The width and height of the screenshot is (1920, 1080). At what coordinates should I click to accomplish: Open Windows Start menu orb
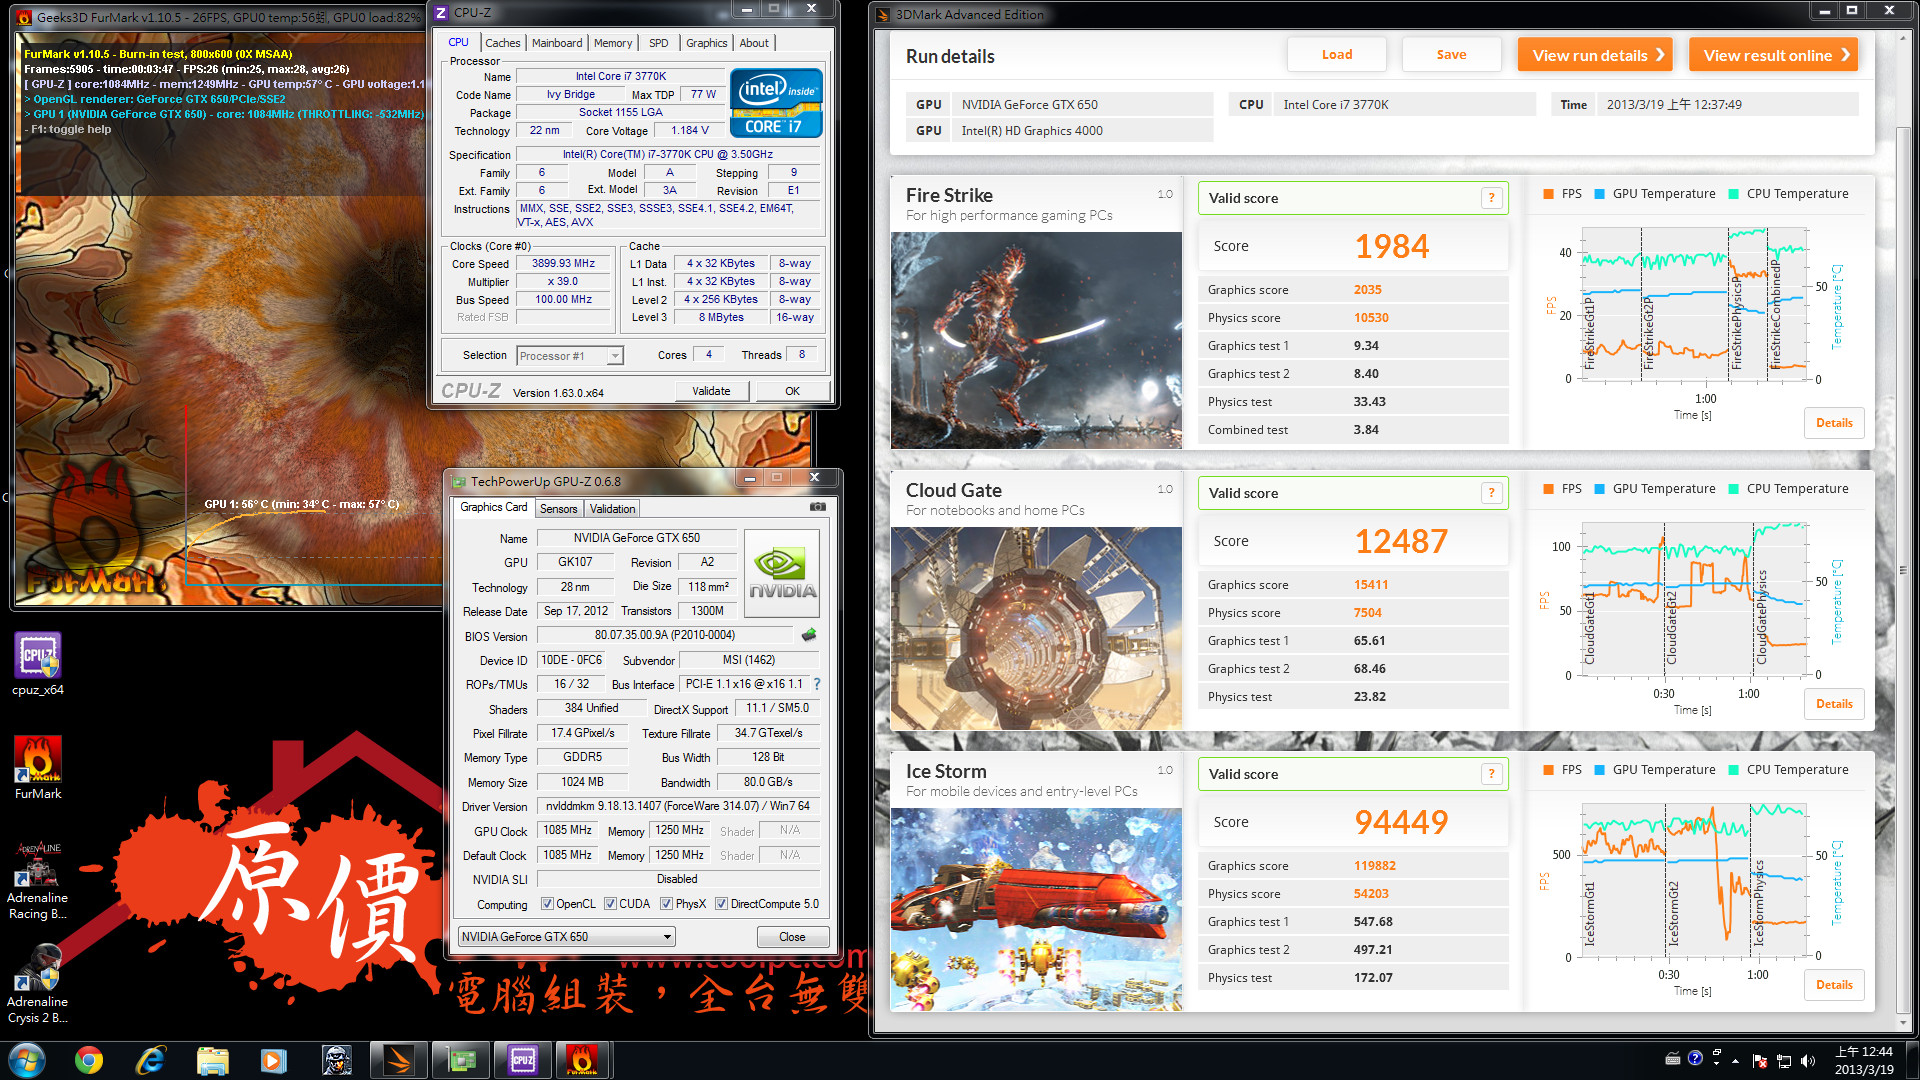coord(27,1060)
